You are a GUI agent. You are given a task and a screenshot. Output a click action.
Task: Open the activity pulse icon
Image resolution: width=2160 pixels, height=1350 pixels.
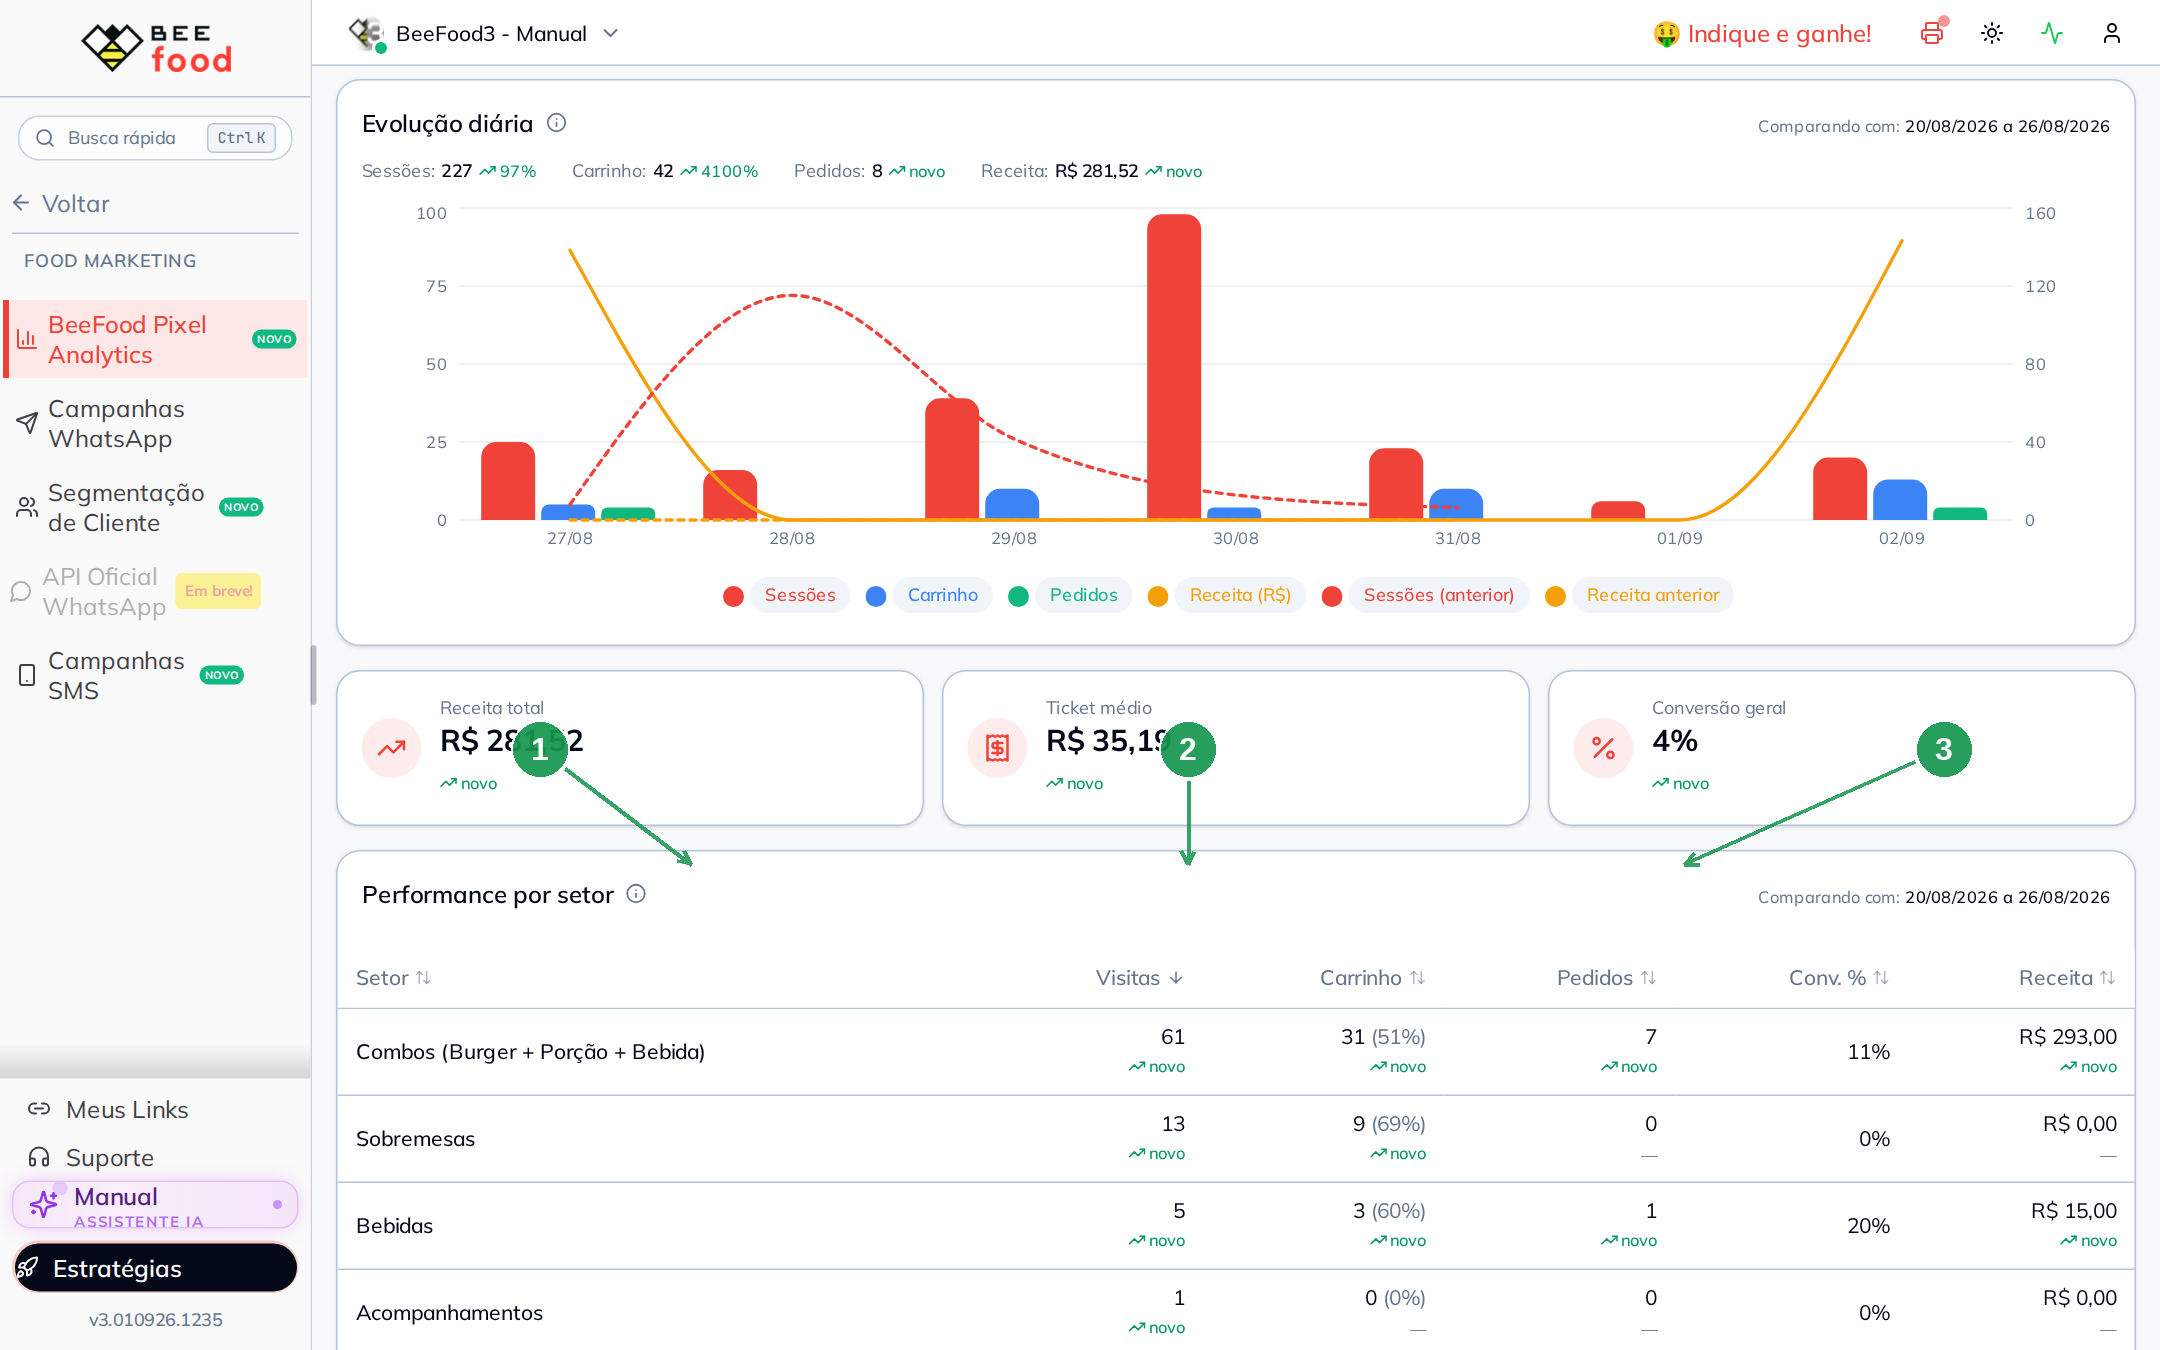pos(2052,33)
